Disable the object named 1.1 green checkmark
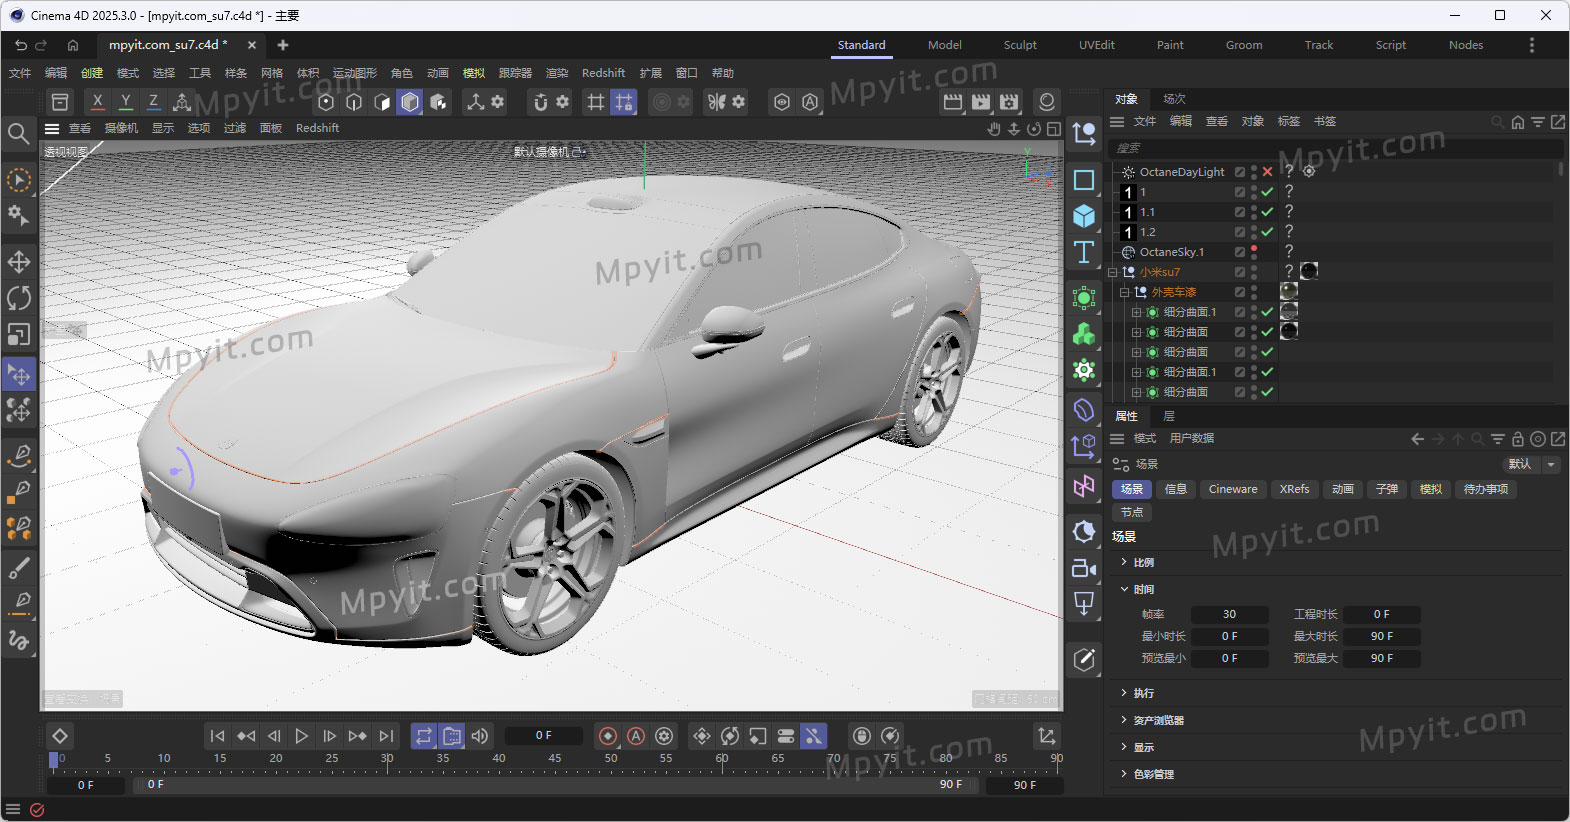Screen dimensions: 1570x822 (x=1268, y=212)
